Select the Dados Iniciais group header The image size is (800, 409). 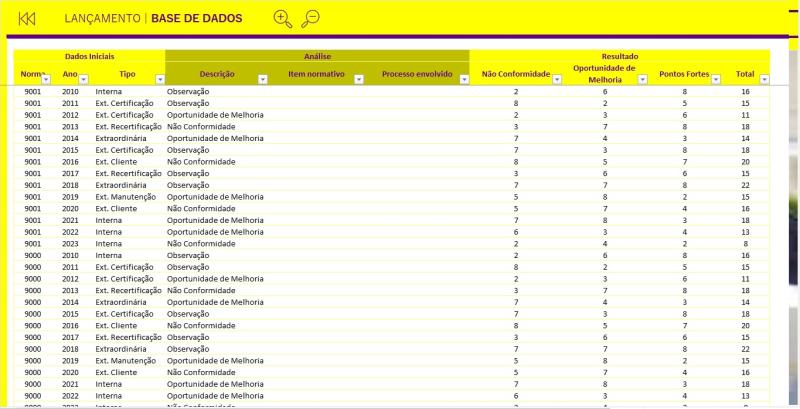[89, 56]
